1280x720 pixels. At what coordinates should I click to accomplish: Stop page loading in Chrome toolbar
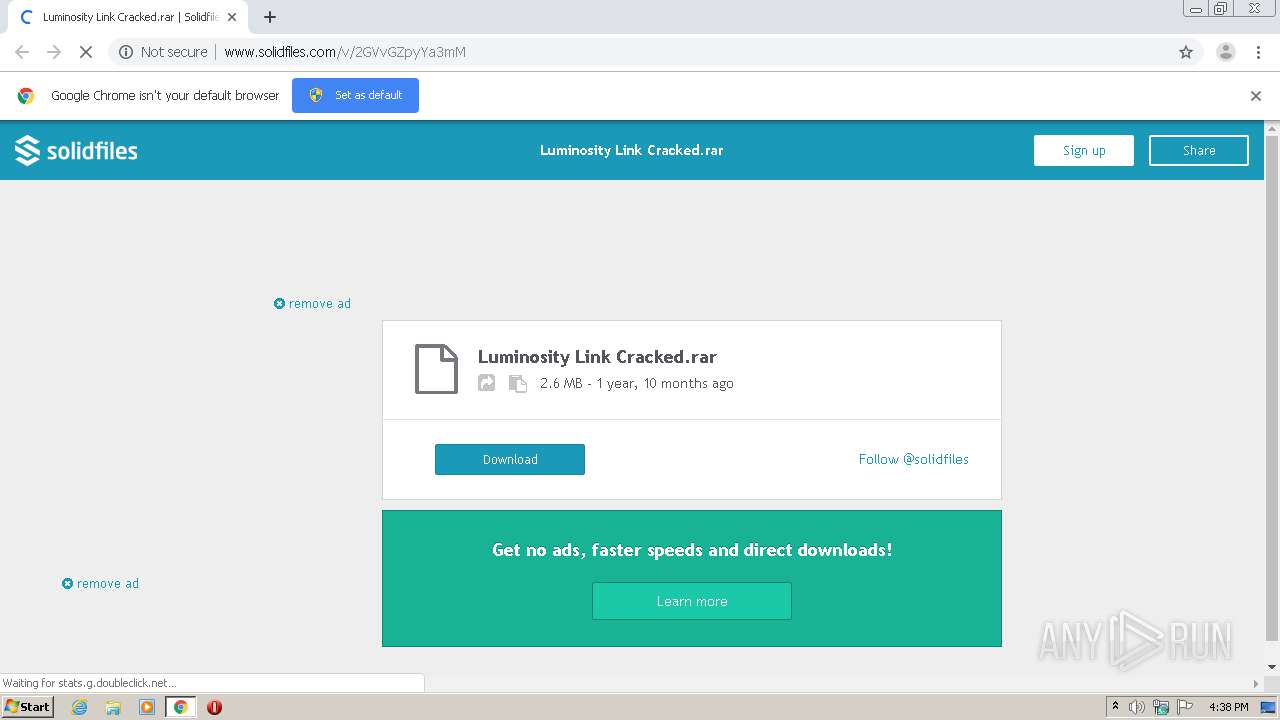[86, 52]
